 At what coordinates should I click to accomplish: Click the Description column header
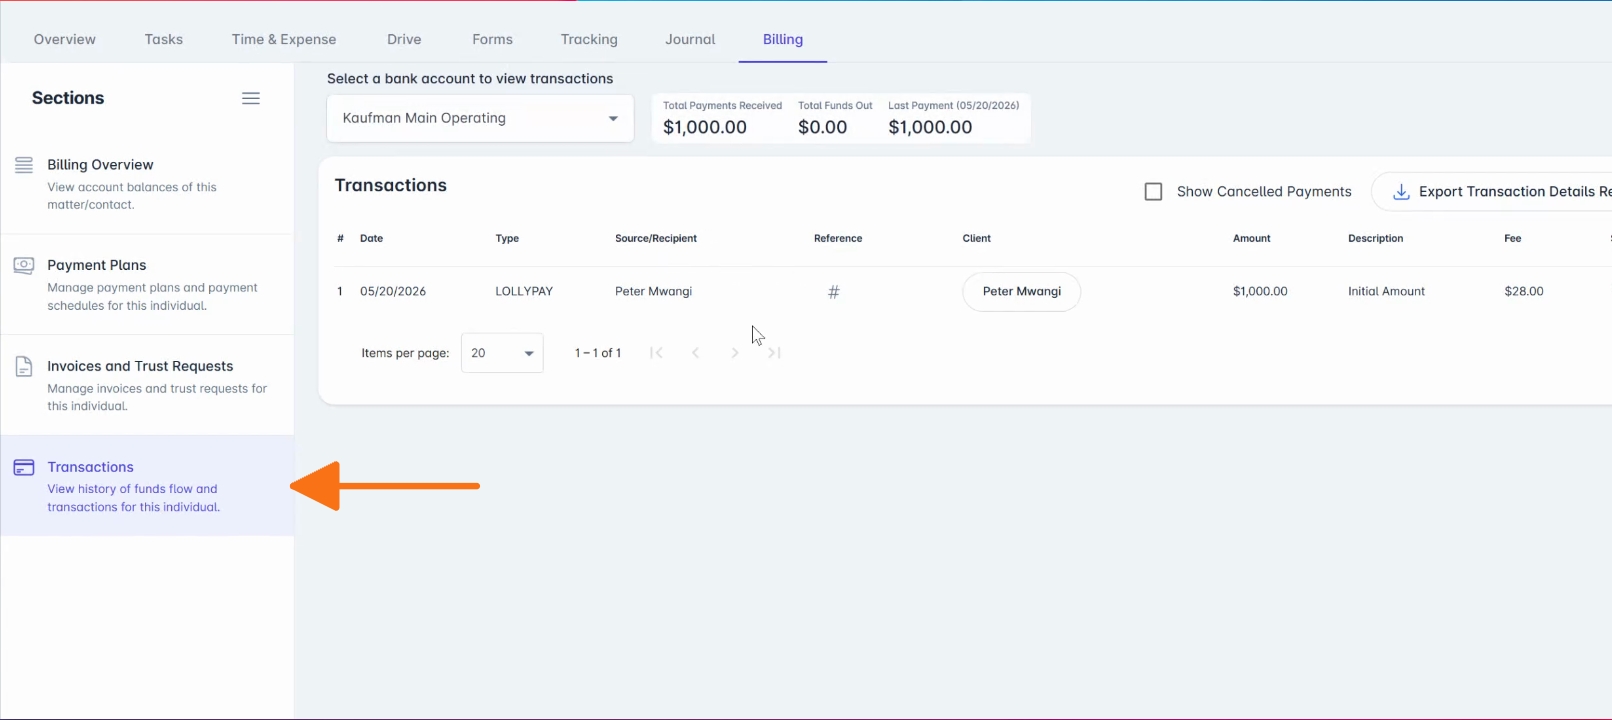click(x=1376, y=239)
